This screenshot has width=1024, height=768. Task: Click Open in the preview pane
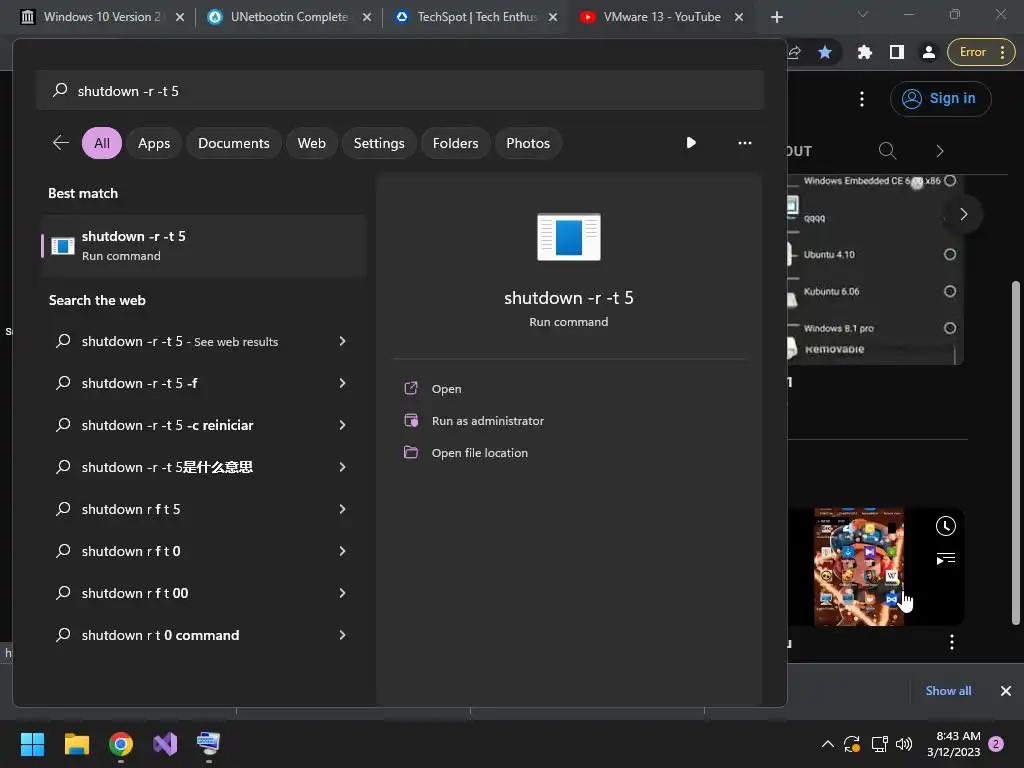447,389
